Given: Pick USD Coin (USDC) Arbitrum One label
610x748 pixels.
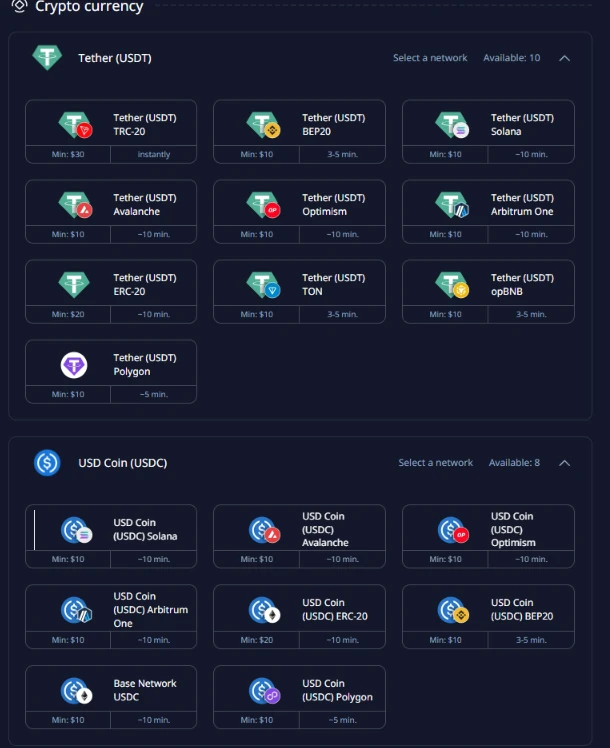Looking at the screenshot, I should point(151,610).
